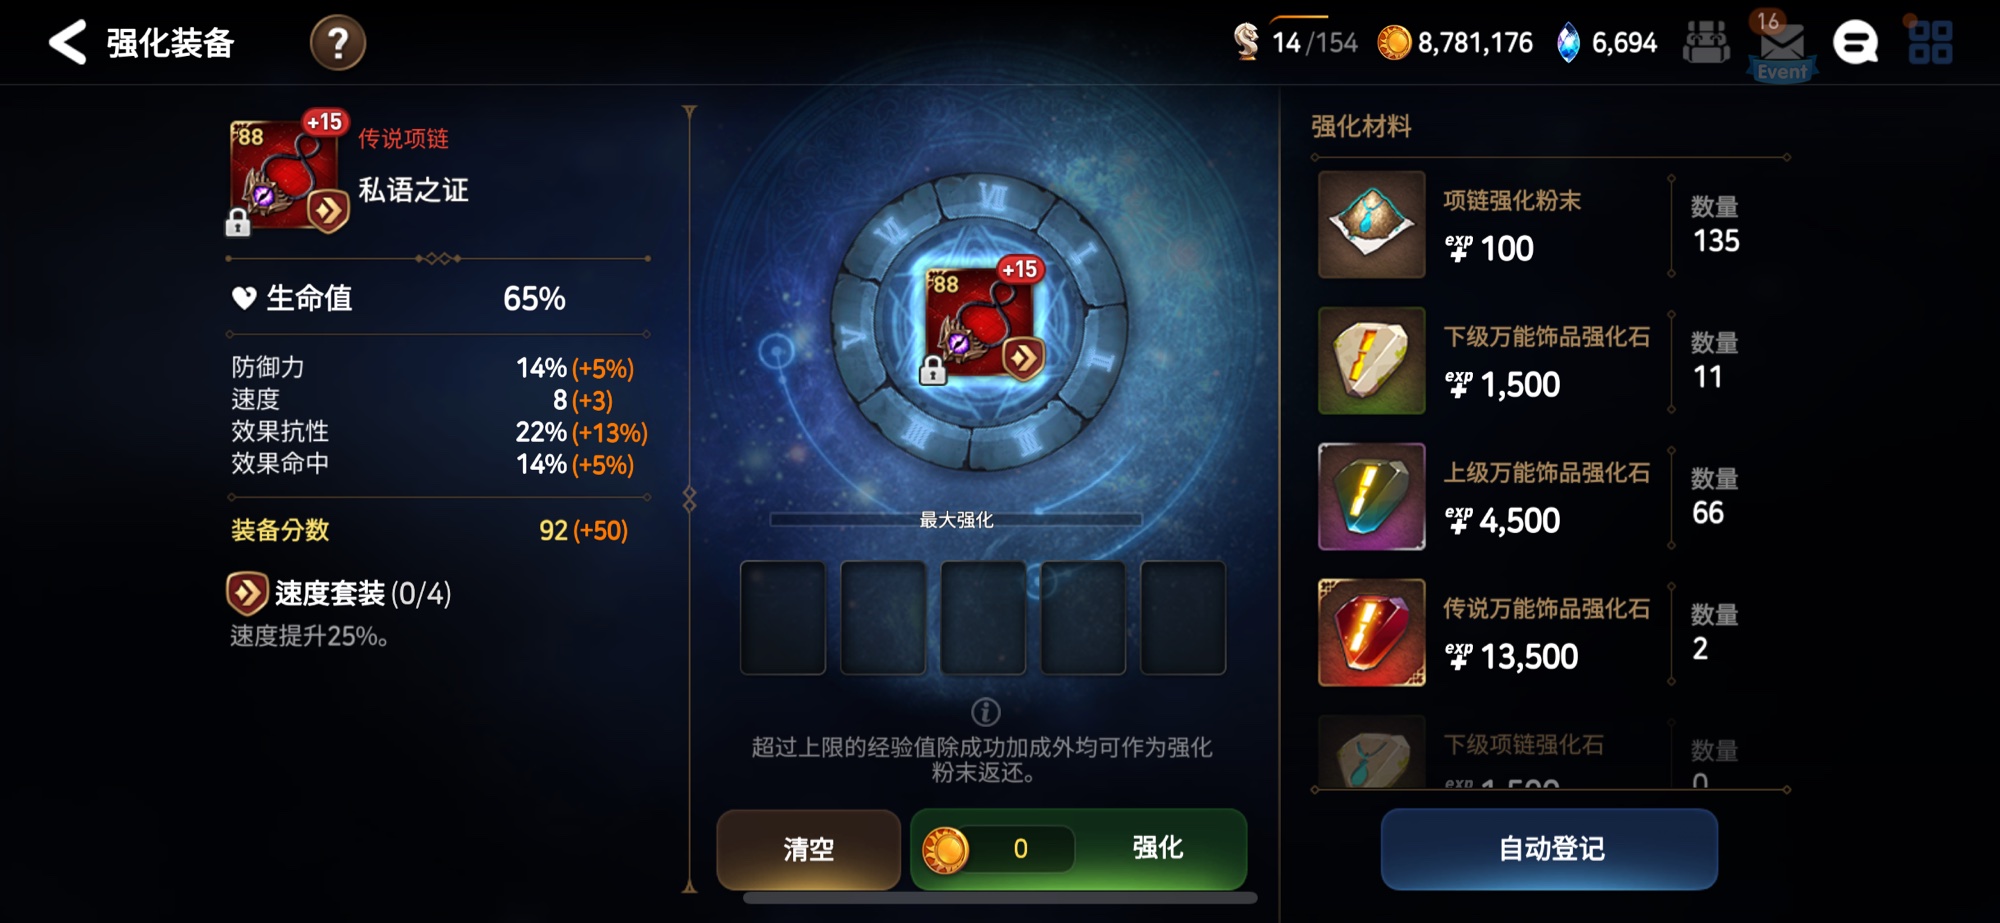Tap the last empty material slot
The image size is (2000, 923).
pyautogui.click(x=1183, y=618)
